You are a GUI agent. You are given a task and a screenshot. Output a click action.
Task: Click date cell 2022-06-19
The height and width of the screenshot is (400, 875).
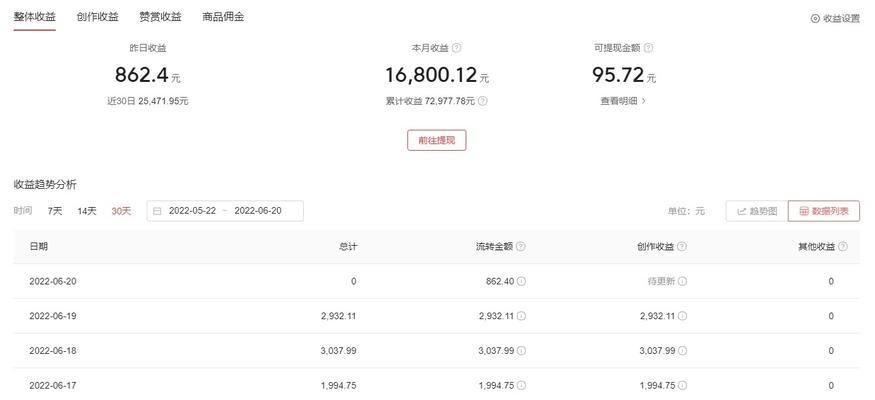[53, 316]
